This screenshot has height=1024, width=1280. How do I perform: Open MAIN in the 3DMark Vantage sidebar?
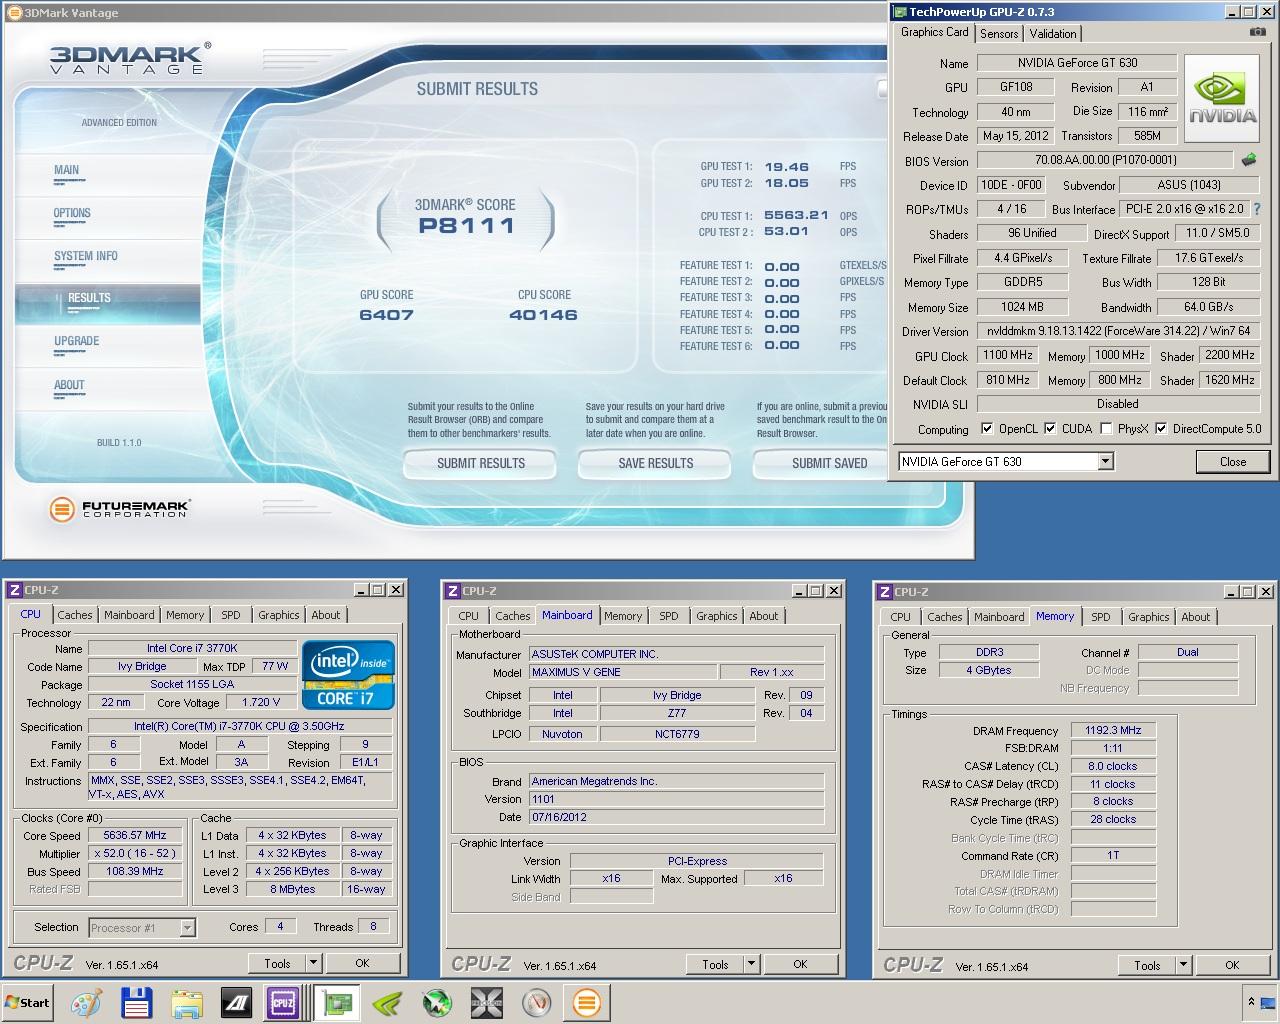point(67,170)
